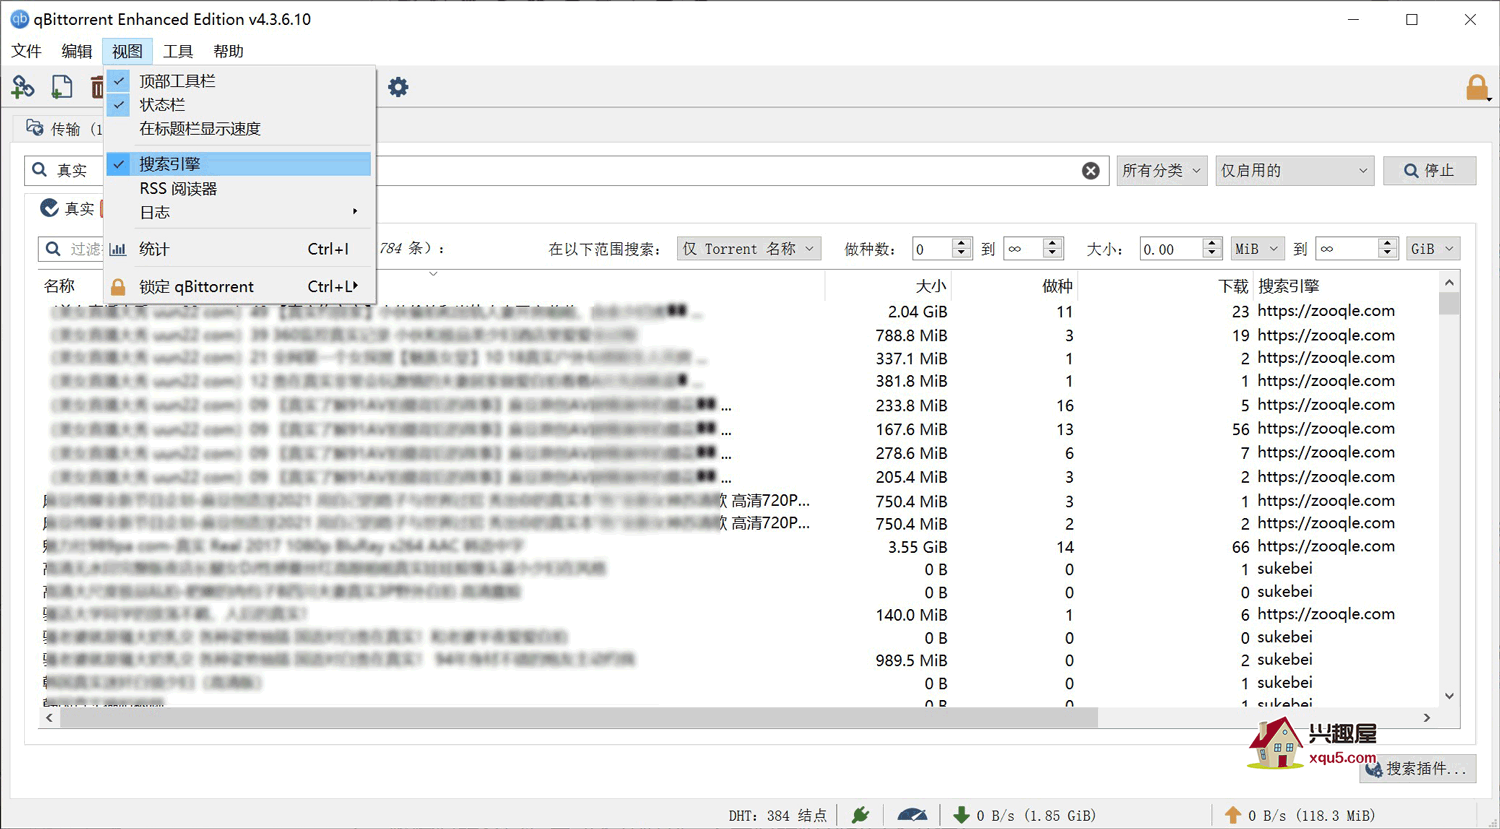Click the 0 B/s (118.3 MiB) upload speed text
The width and height of the screenshot is (1500, 829).
1311,816
